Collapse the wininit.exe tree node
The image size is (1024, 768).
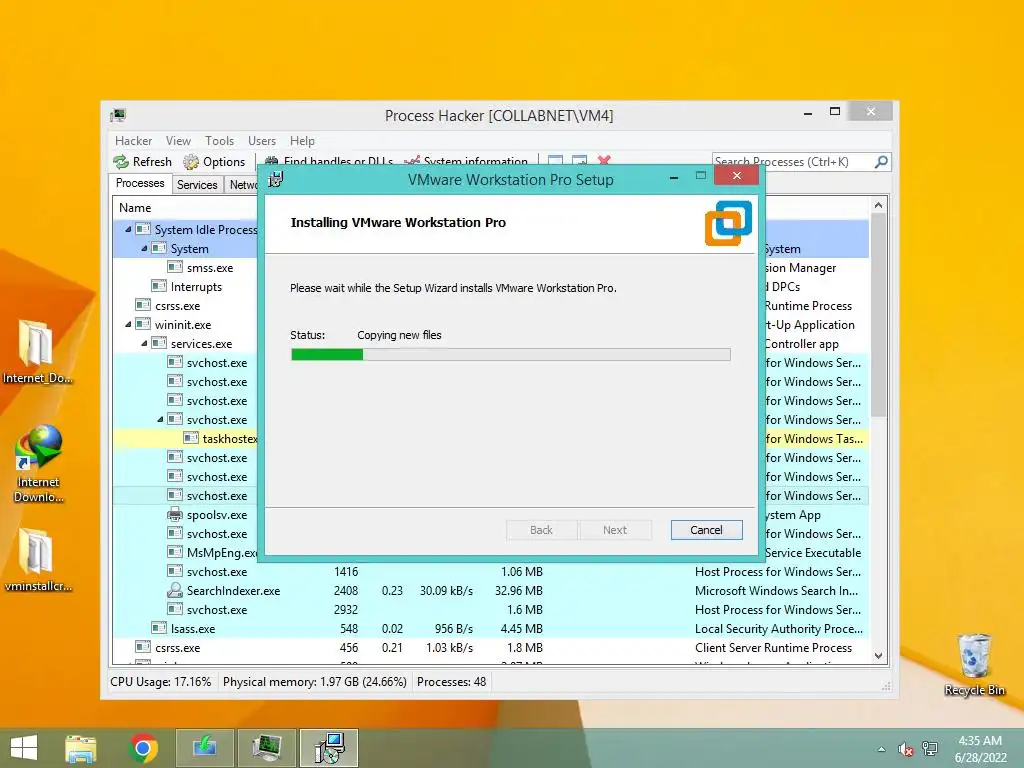pos(128,324)
